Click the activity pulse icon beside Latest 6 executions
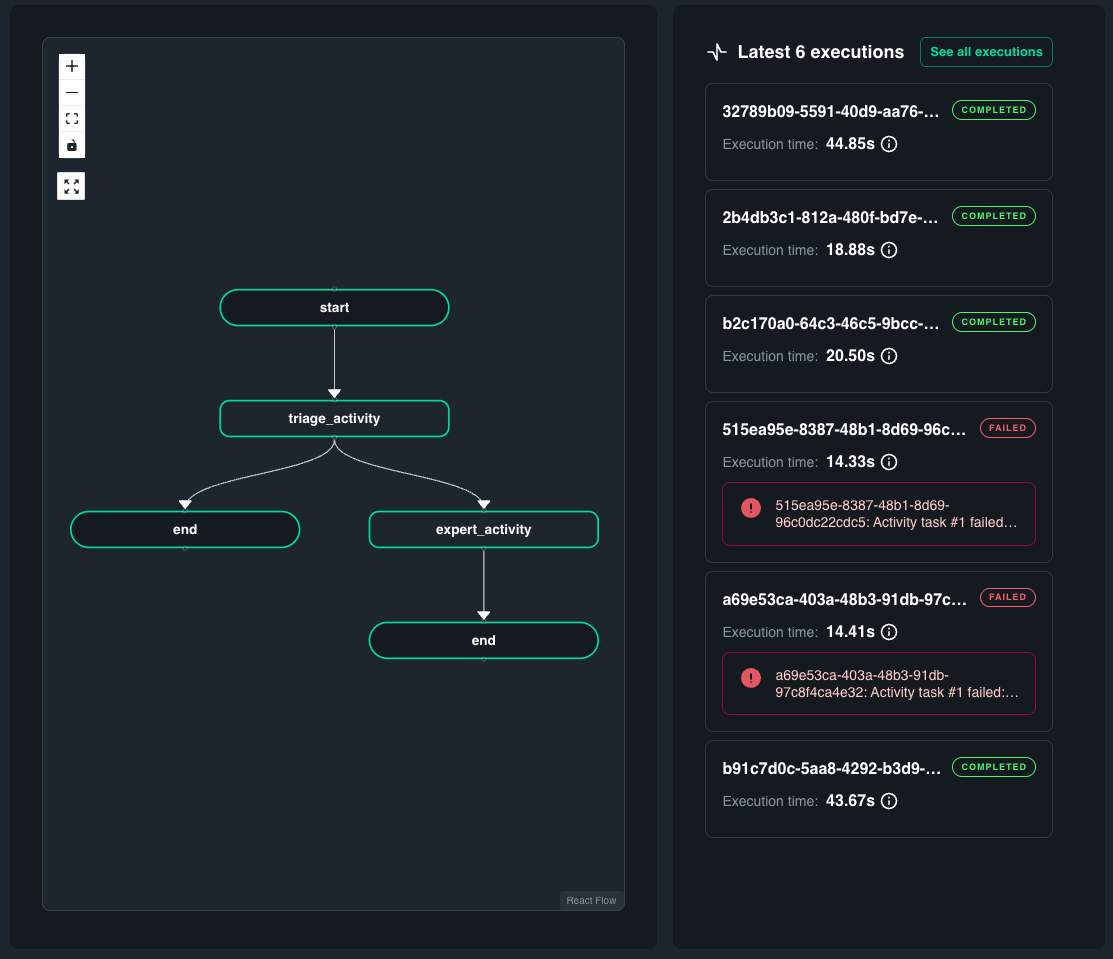1113x959 pixels. pyautogui.click(x=716, y=51)
